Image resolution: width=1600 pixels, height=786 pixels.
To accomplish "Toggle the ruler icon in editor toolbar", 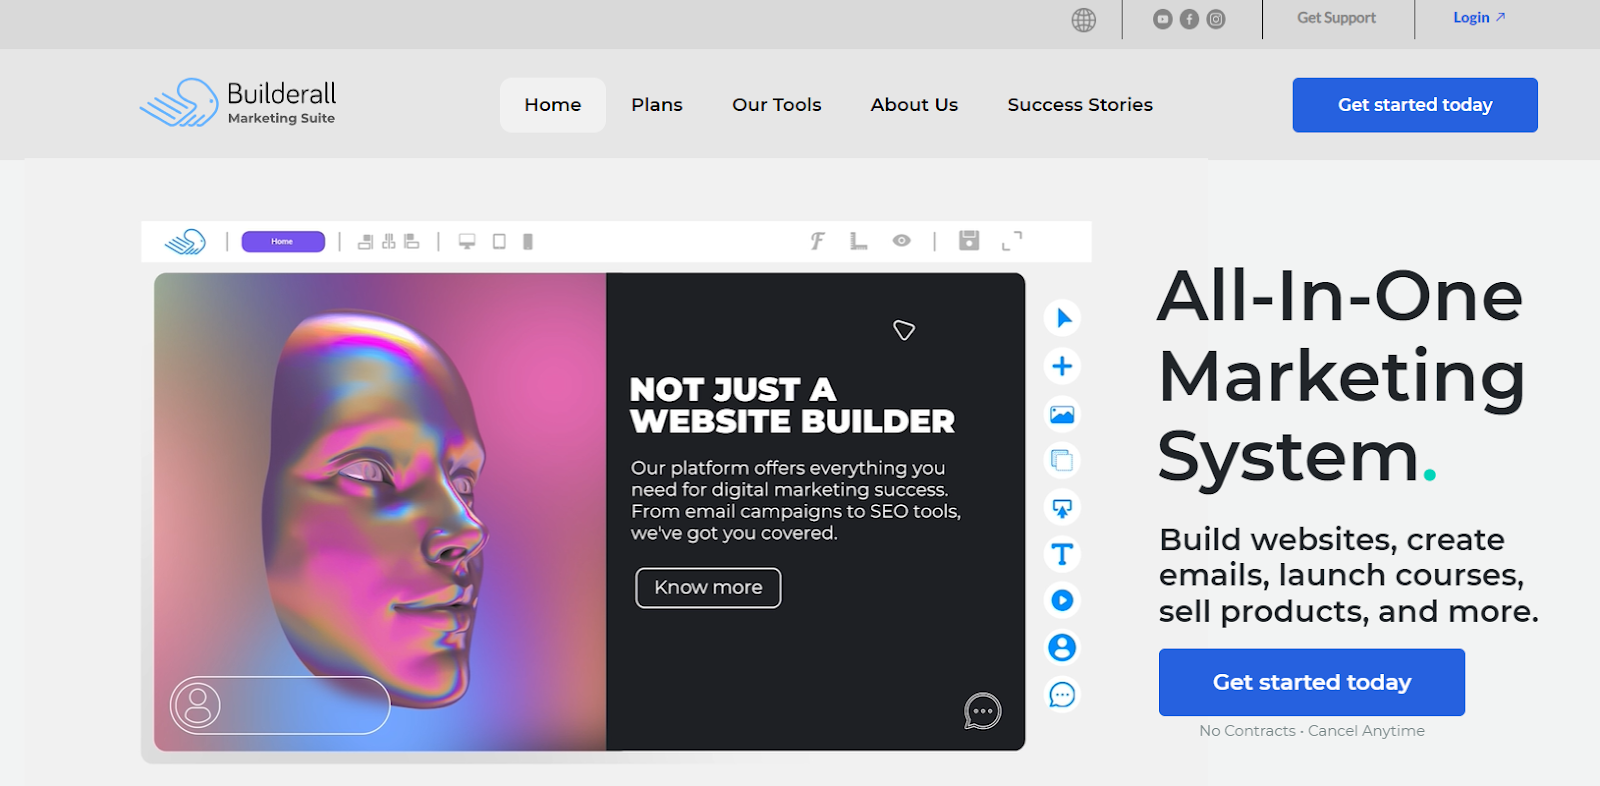I will [x=858, y=241].
